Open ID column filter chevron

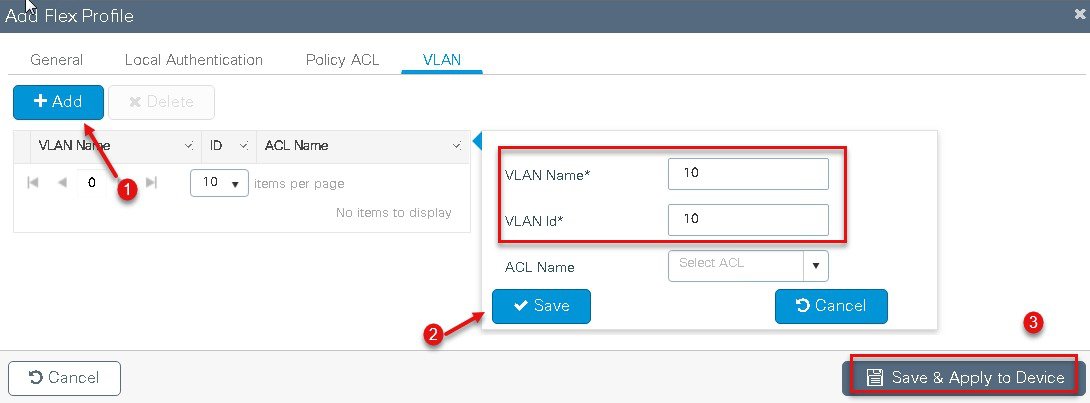[244, 146]
